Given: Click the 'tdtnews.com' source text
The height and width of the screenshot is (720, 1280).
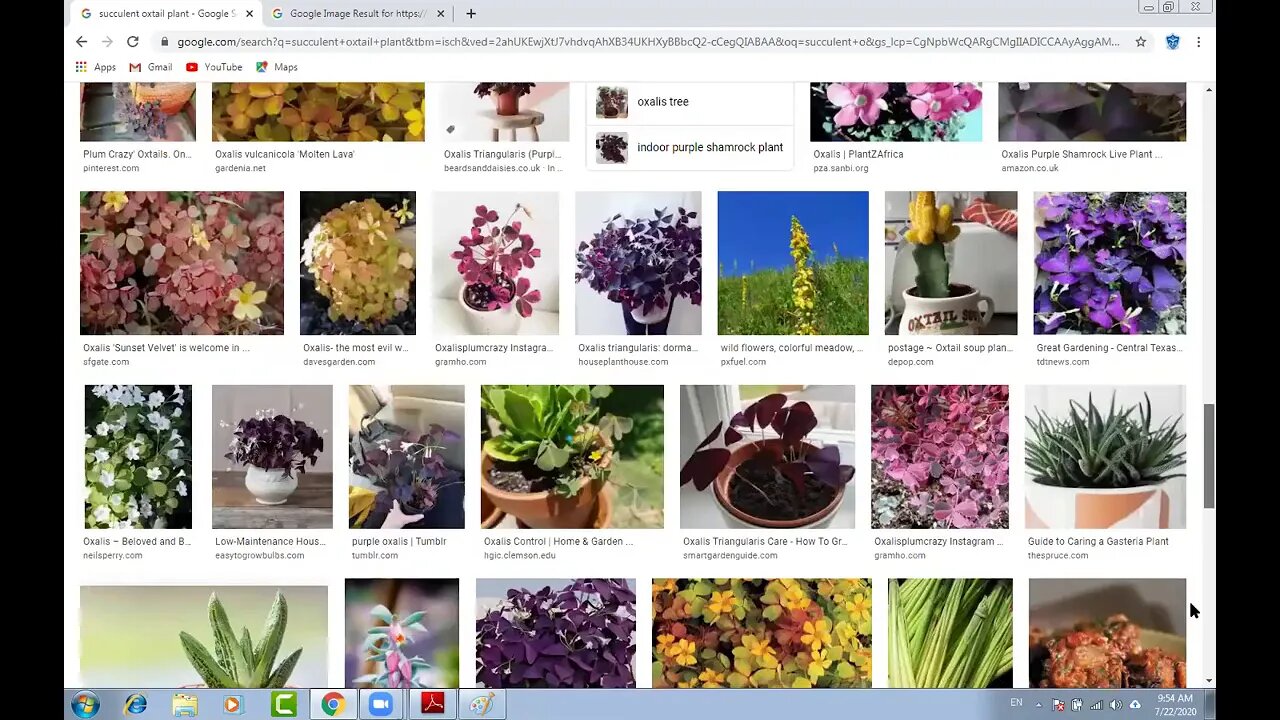Looking at the screenshot, I should 1063,362.
